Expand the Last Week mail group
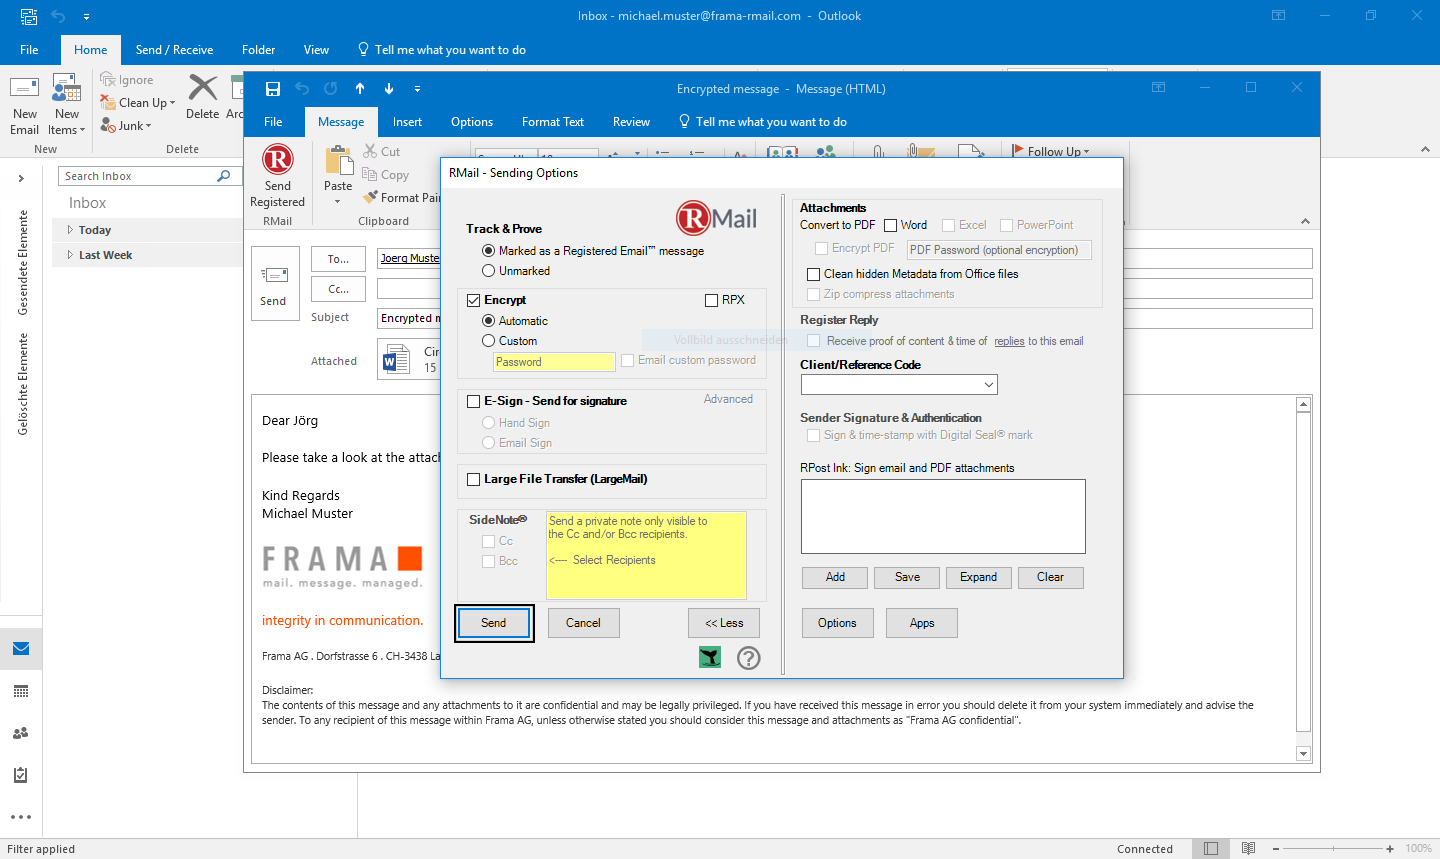This screenshot has width=1440, height=859. coord(70,255)
